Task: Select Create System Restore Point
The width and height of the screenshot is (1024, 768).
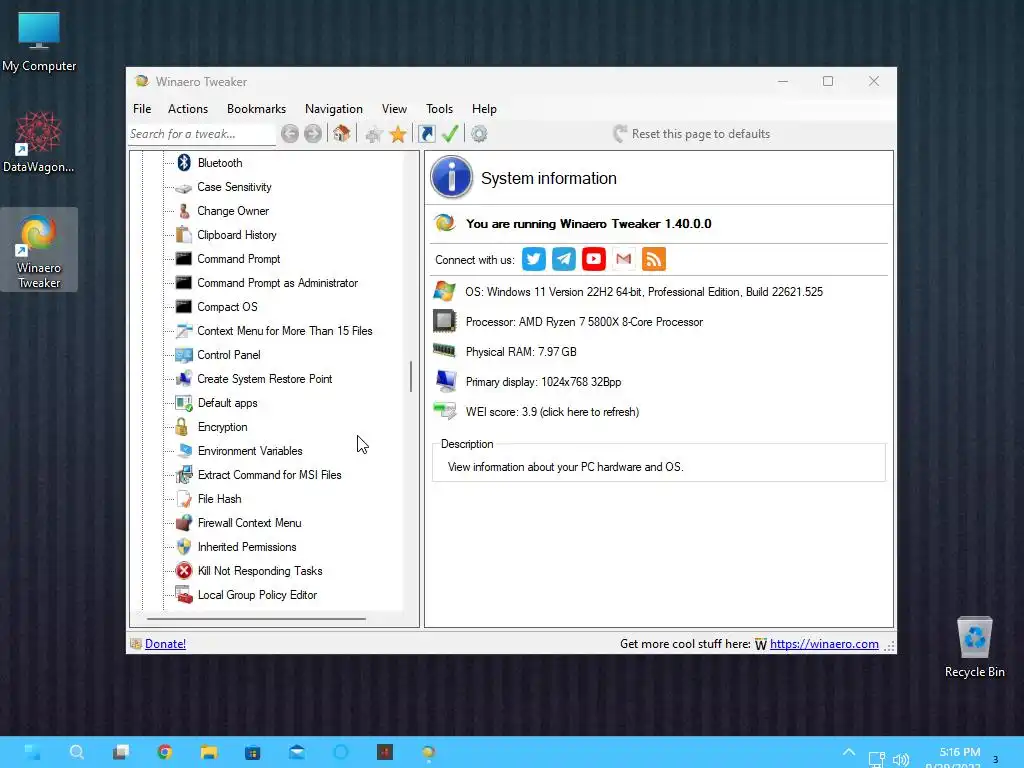Action: click(264, 379)
